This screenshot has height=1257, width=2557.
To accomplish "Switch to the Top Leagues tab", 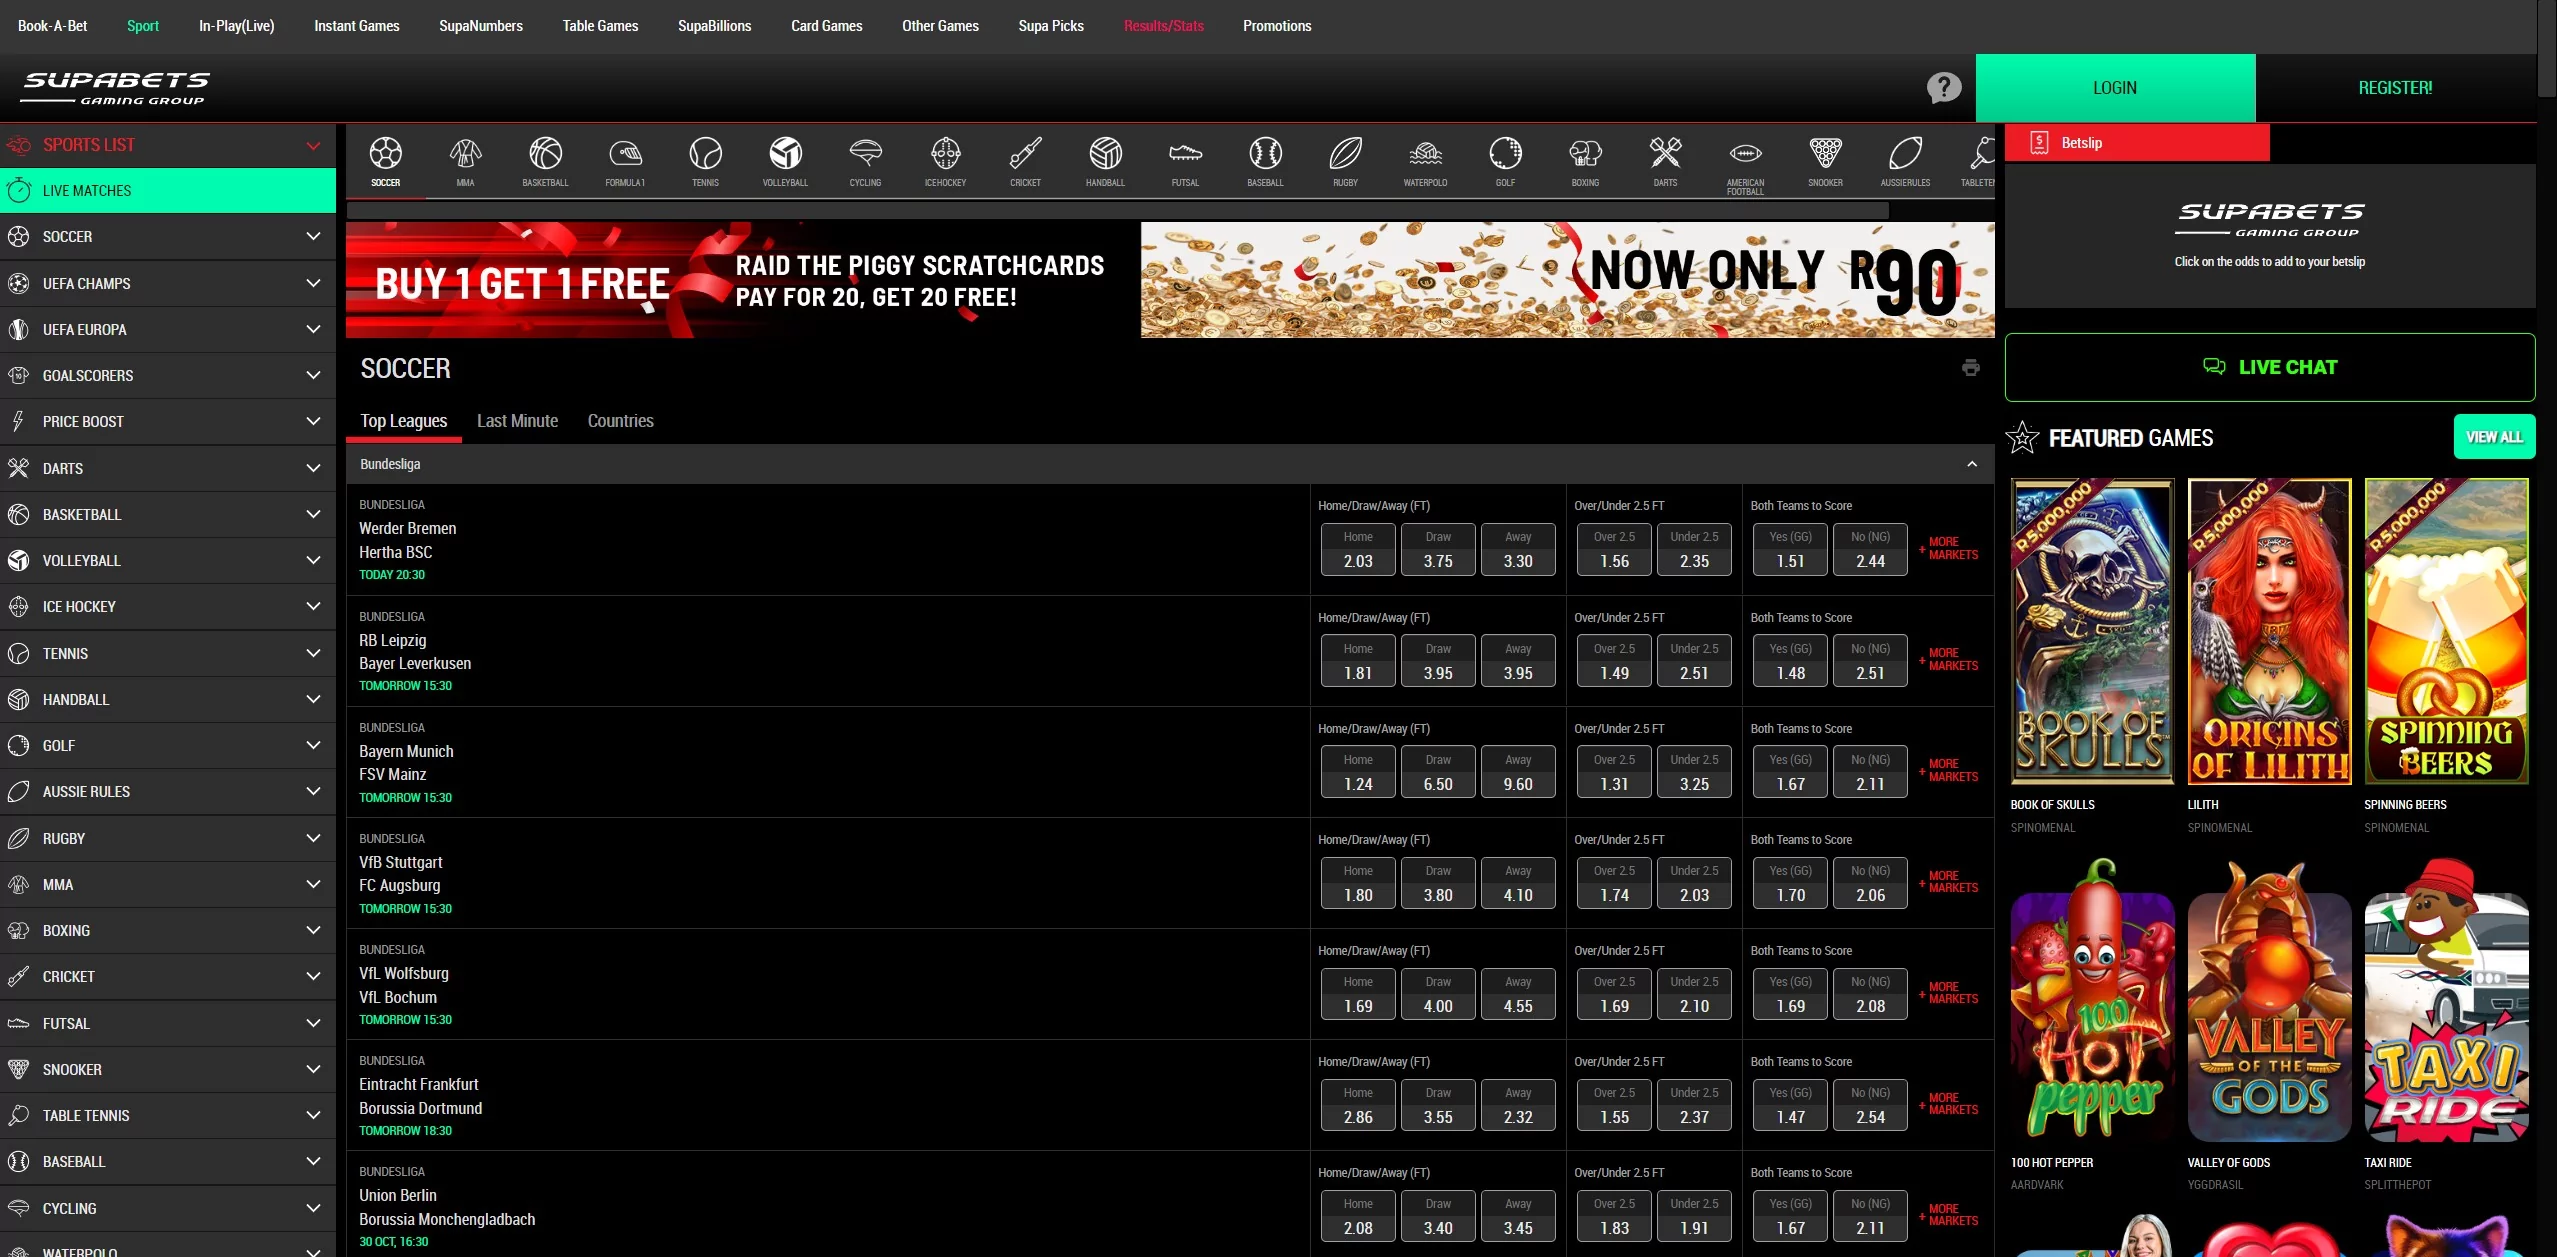I will coord(403,421).
